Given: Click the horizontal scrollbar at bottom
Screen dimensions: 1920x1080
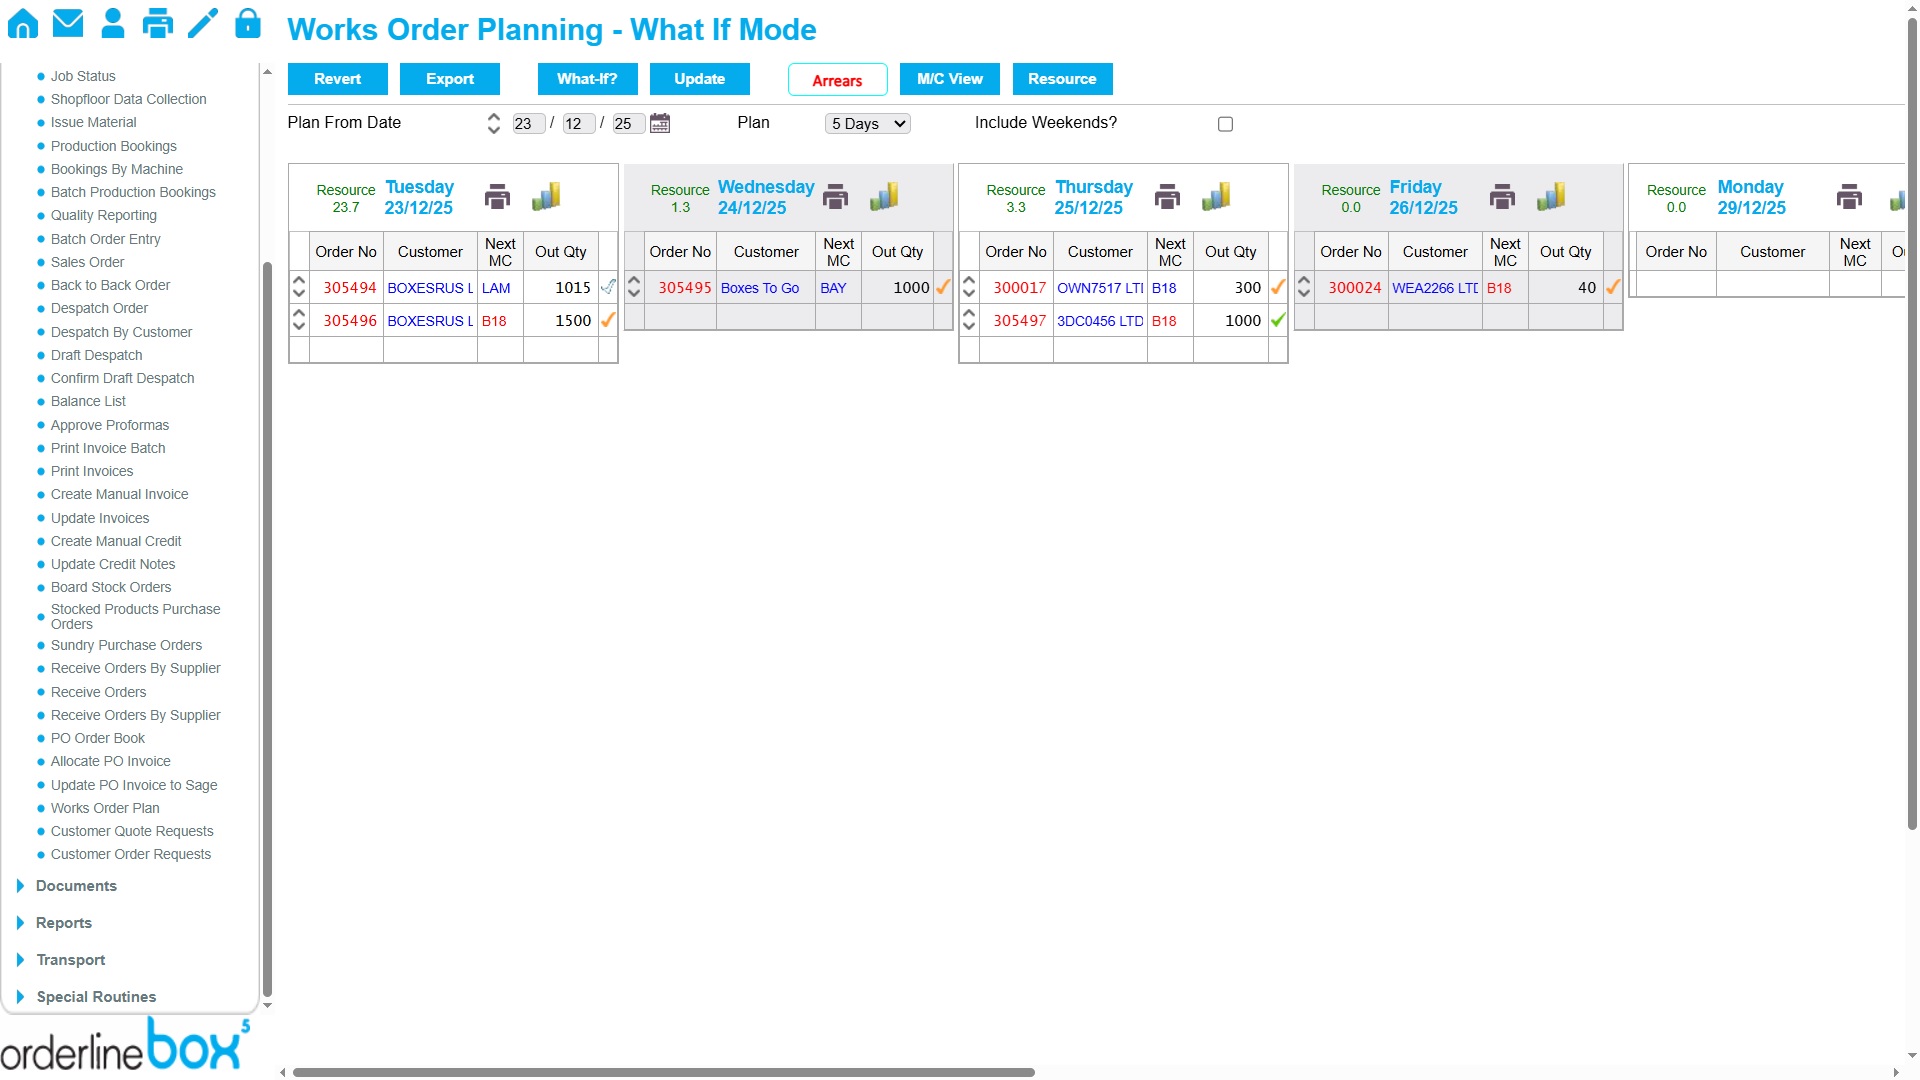Looking at the screenshot, I should [663, 1072].
